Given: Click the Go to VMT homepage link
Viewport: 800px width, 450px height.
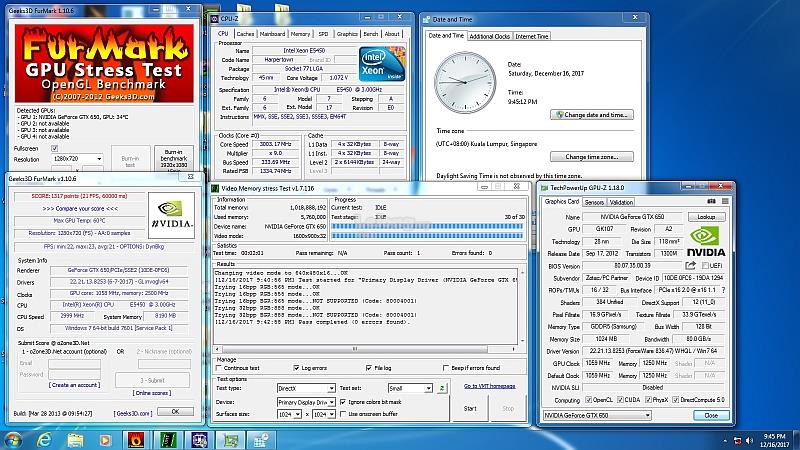Looking at the screenshot, I should pos(489,386).
